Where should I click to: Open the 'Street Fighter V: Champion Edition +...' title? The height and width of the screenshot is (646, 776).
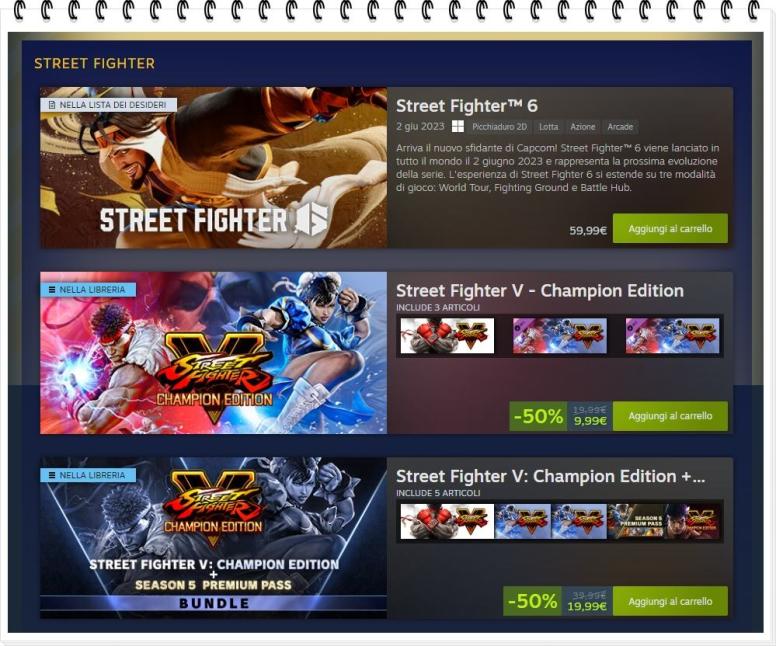coord(550,476)
